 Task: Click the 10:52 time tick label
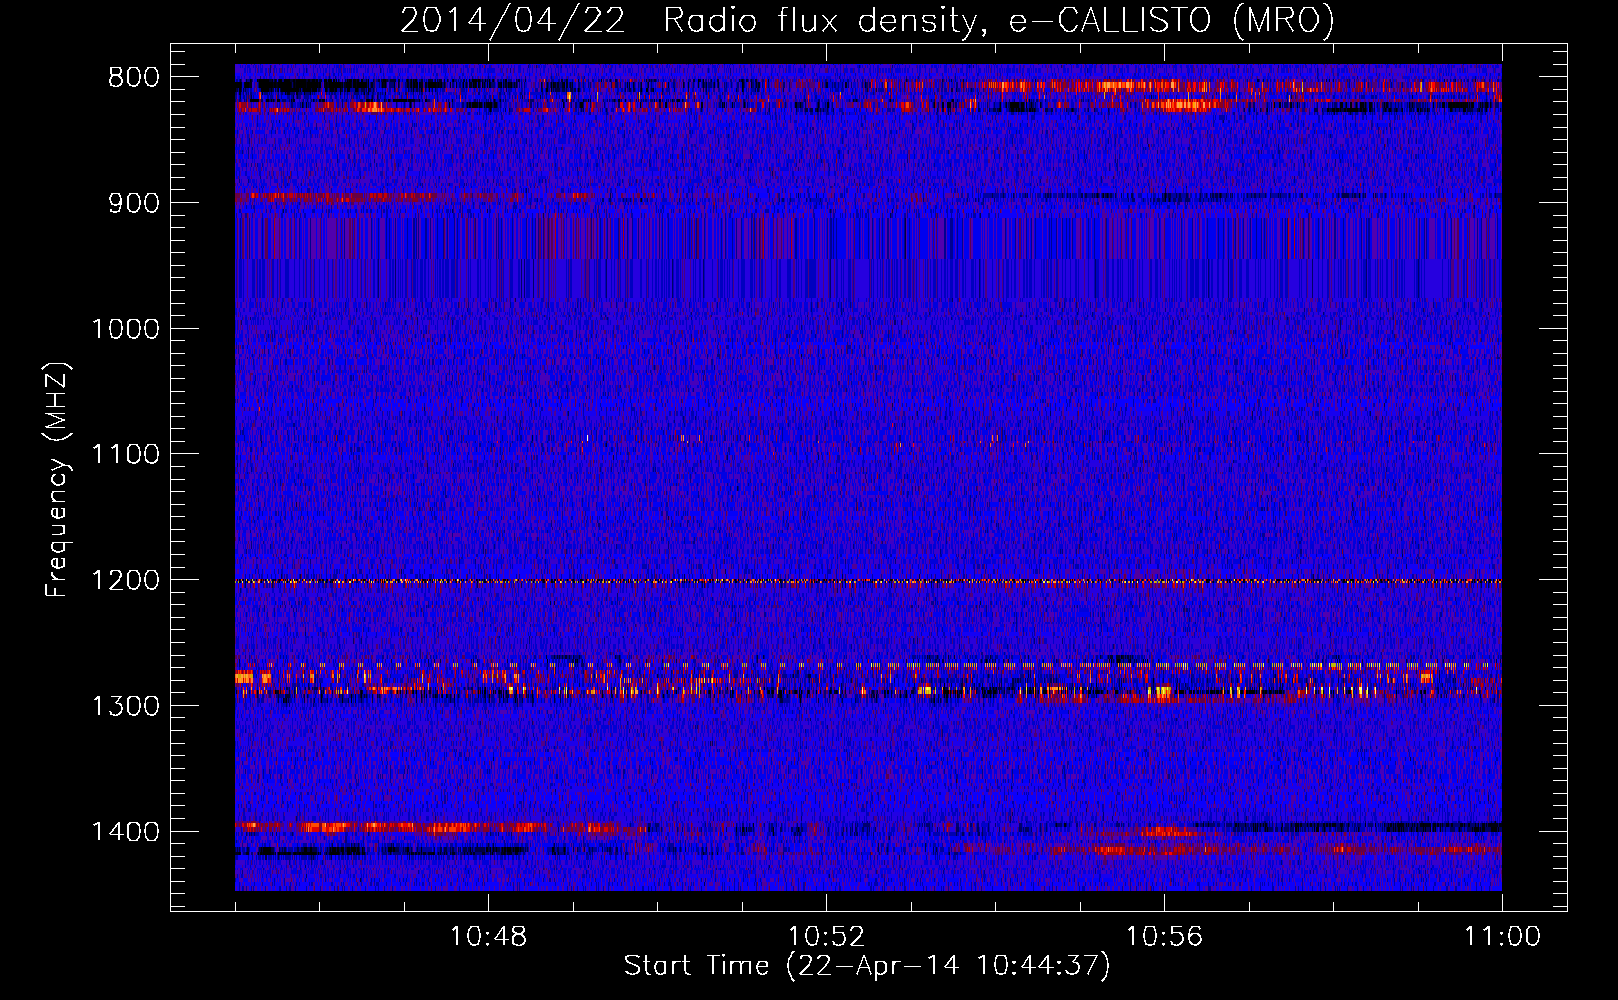pyautogui.click(x=826, y=937)
